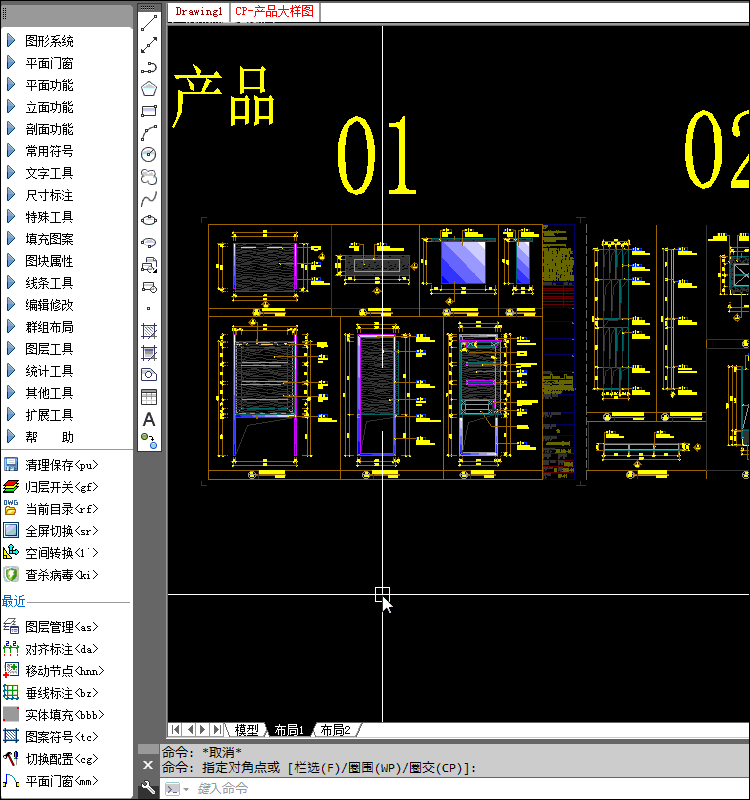This screenshot has width=750, height=800.
Task: Expand the 平面门窗 menu group
Action: 41,63
